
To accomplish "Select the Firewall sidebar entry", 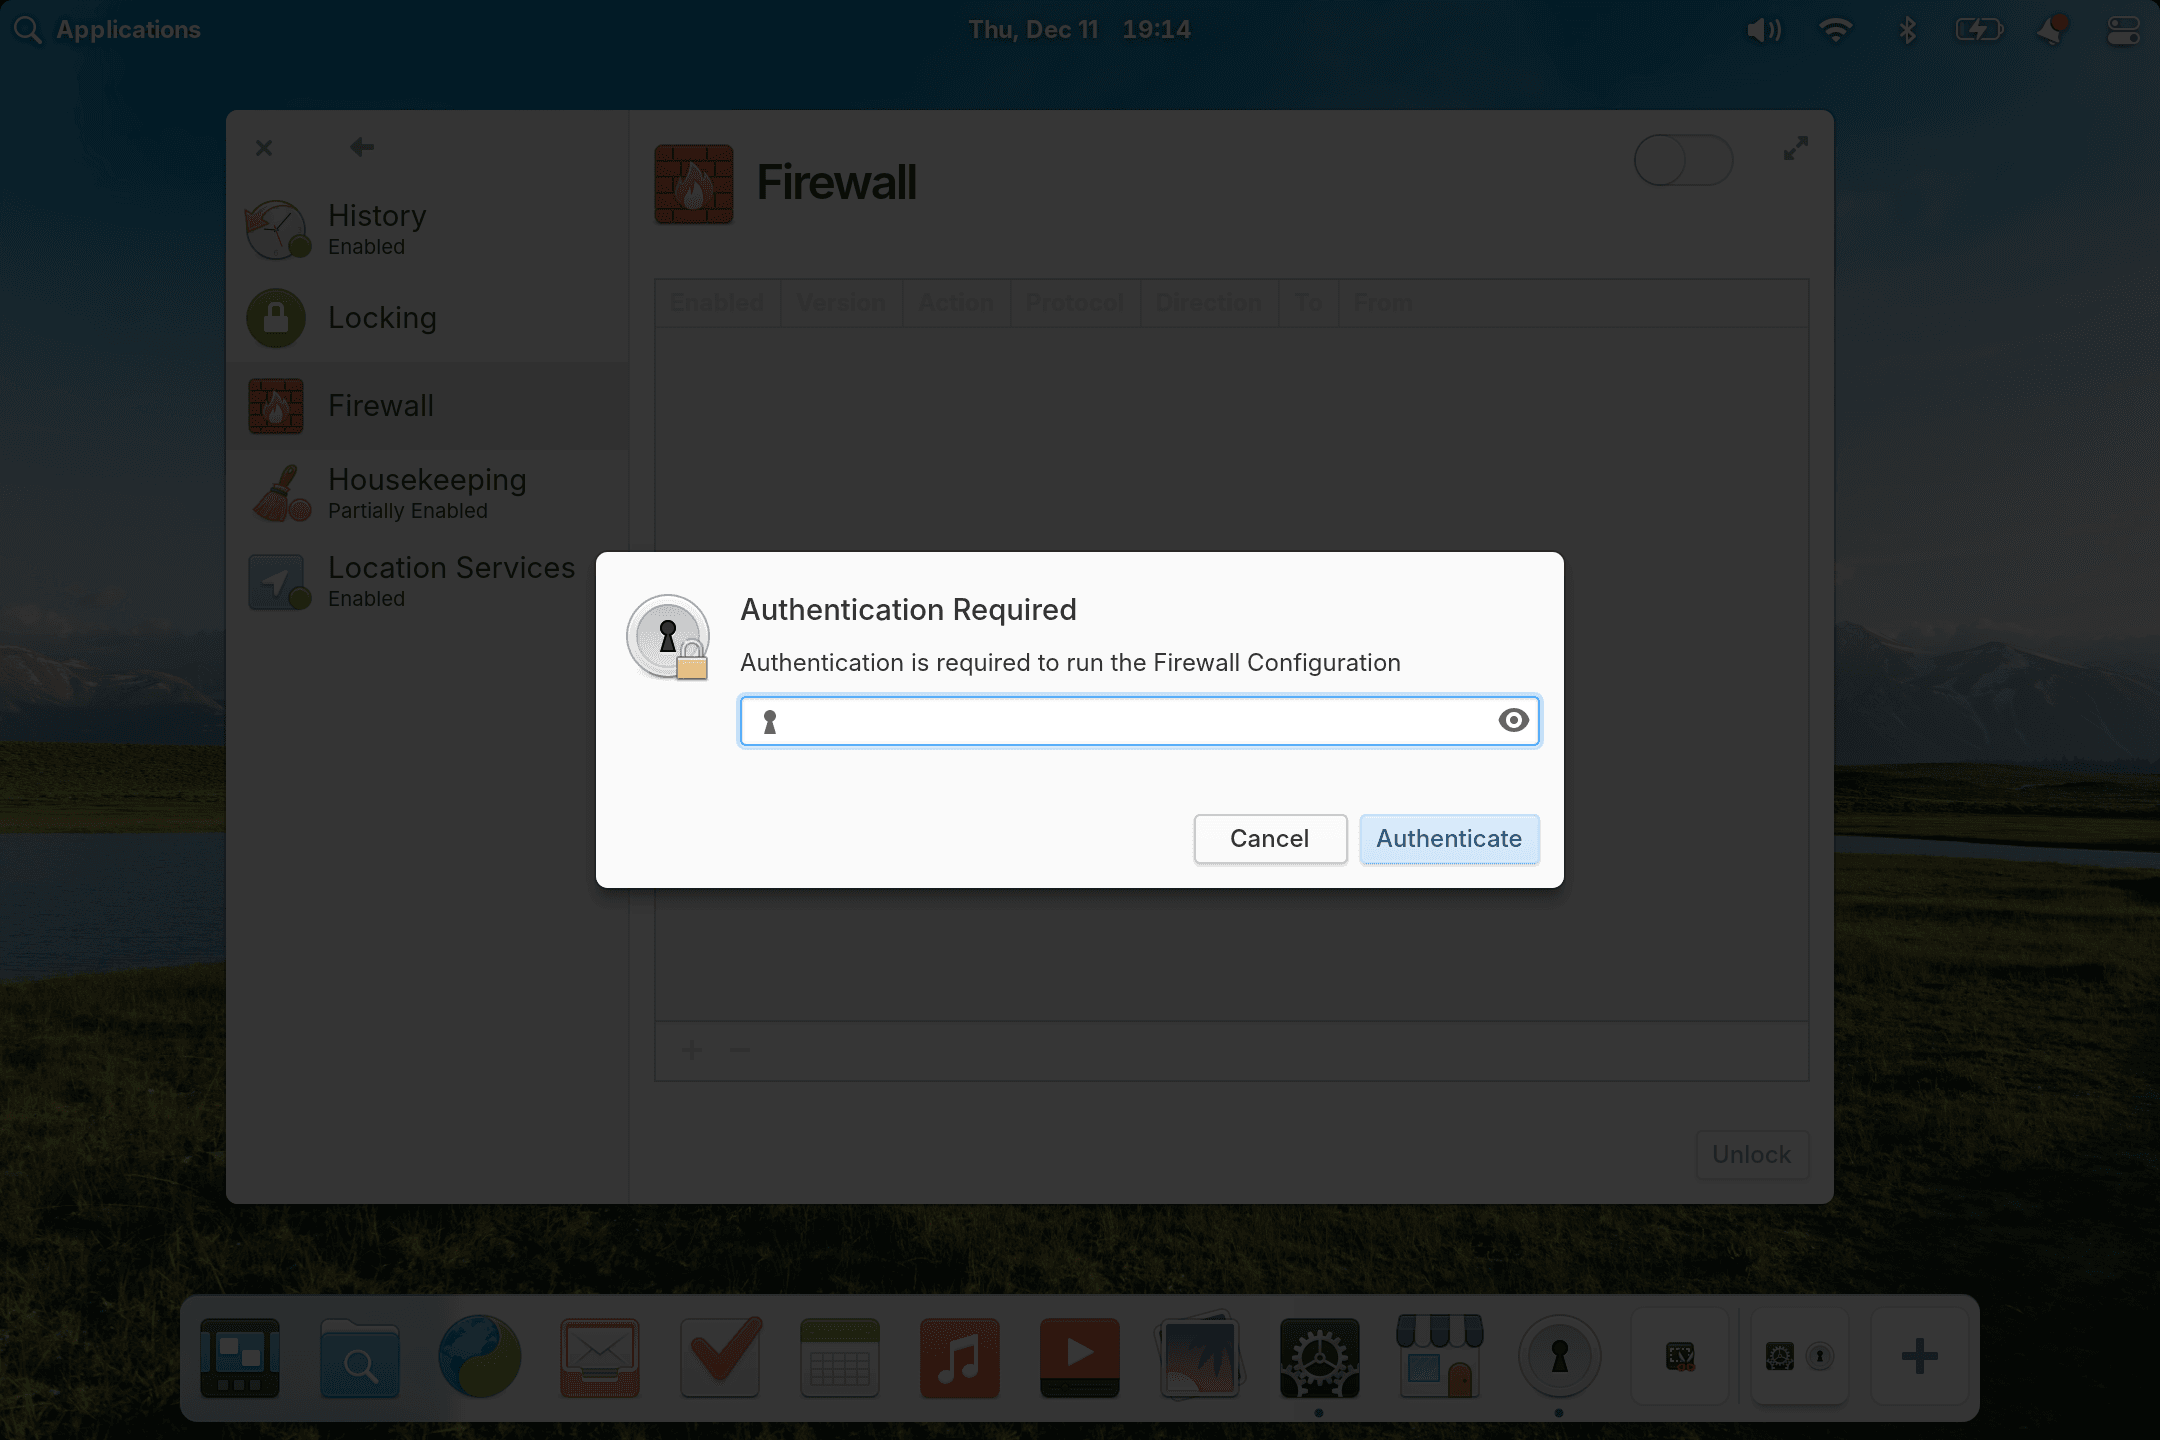I will 381,405.
